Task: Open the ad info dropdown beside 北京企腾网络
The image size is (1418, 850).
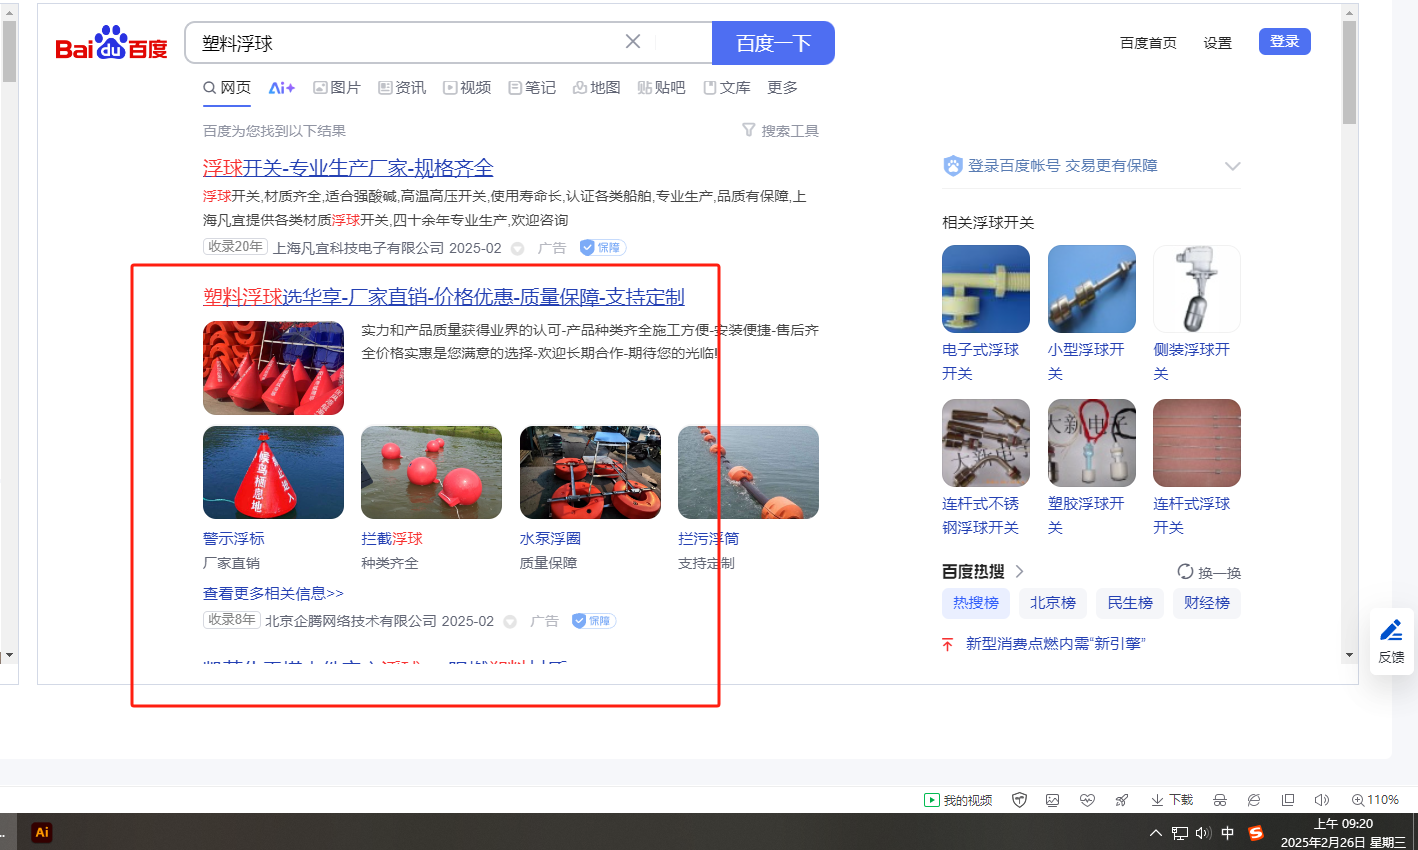Action: pyautogui.click(x=509, y=621)
